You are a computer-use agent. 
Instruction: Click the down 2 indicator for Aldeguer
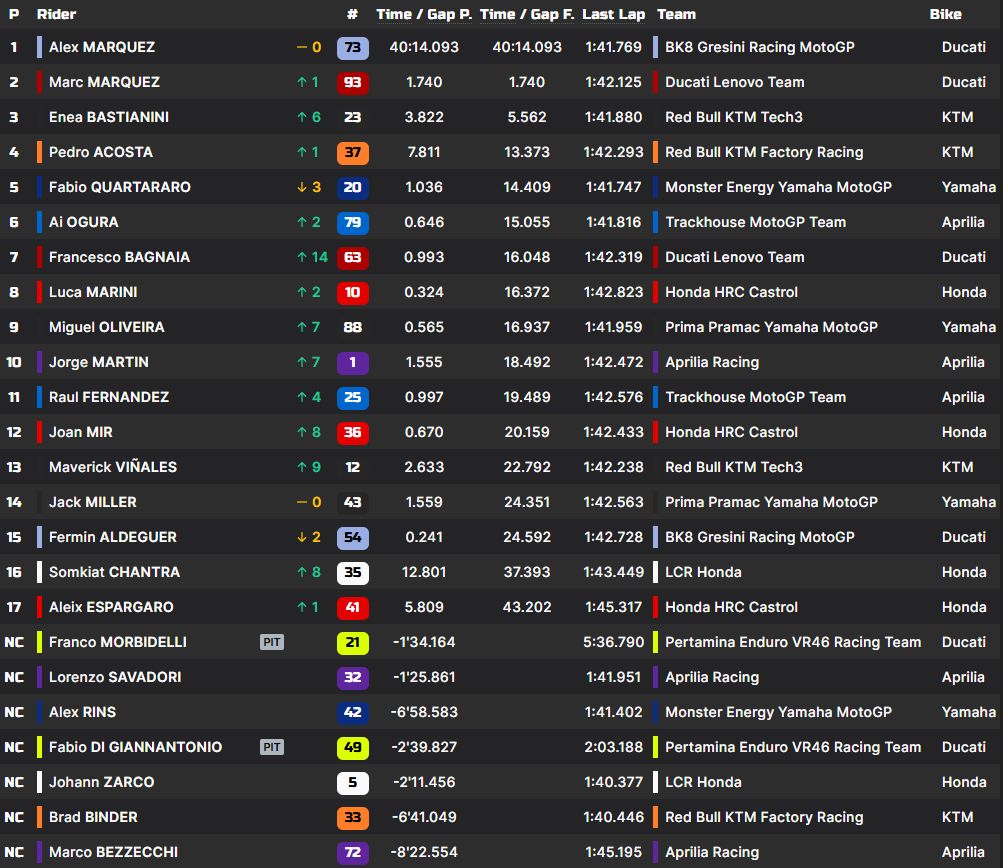click(x=309, y=537)
